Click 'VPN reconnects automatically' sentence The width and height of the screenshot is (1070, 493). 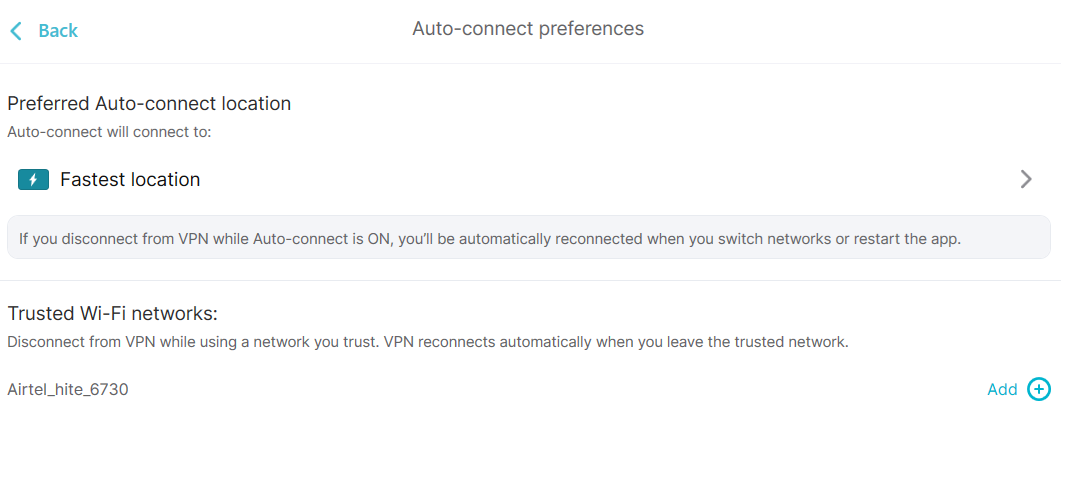tap(616, 342)
